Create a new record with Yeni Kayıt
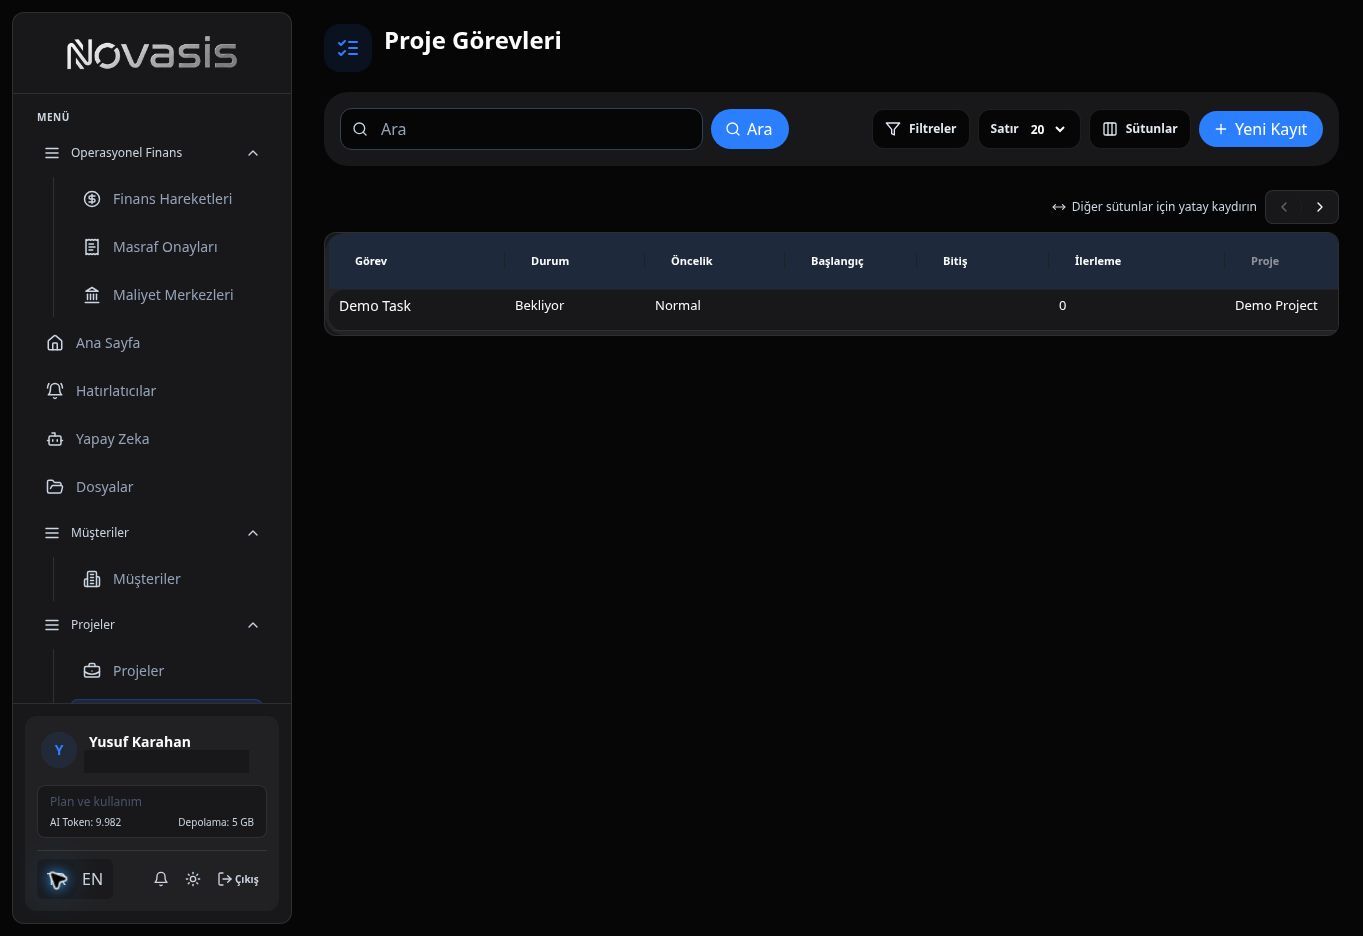Screen dimensions: 1363x936 pos(1261,129)
